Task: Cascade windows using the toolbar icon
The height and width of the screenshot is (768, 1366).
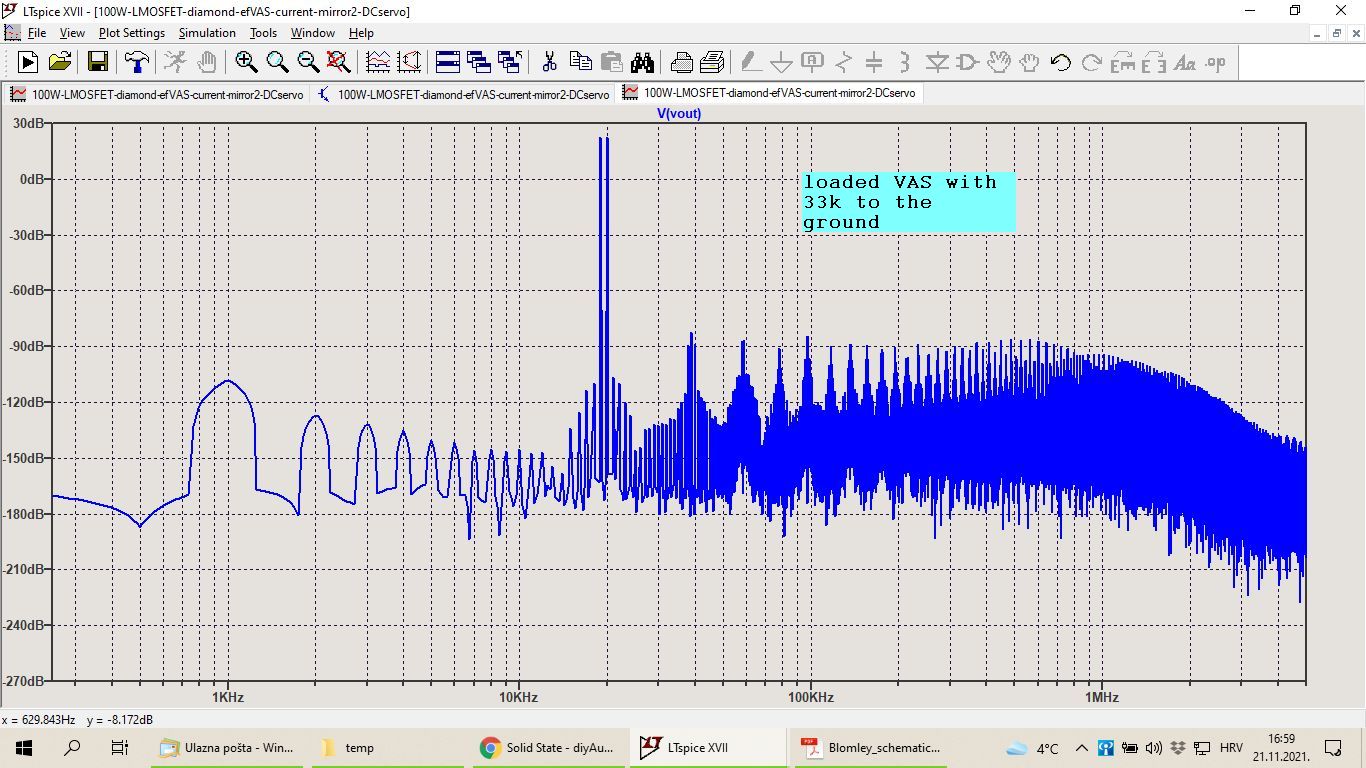Action: tap(479, 62)
